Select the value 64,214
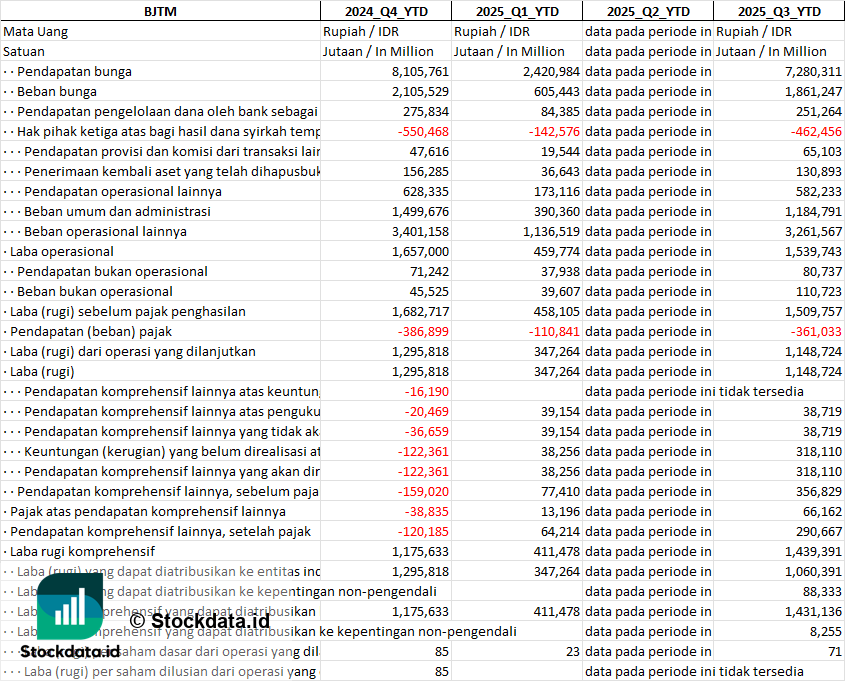Screen dimensions: 845x681 [560, 531]
